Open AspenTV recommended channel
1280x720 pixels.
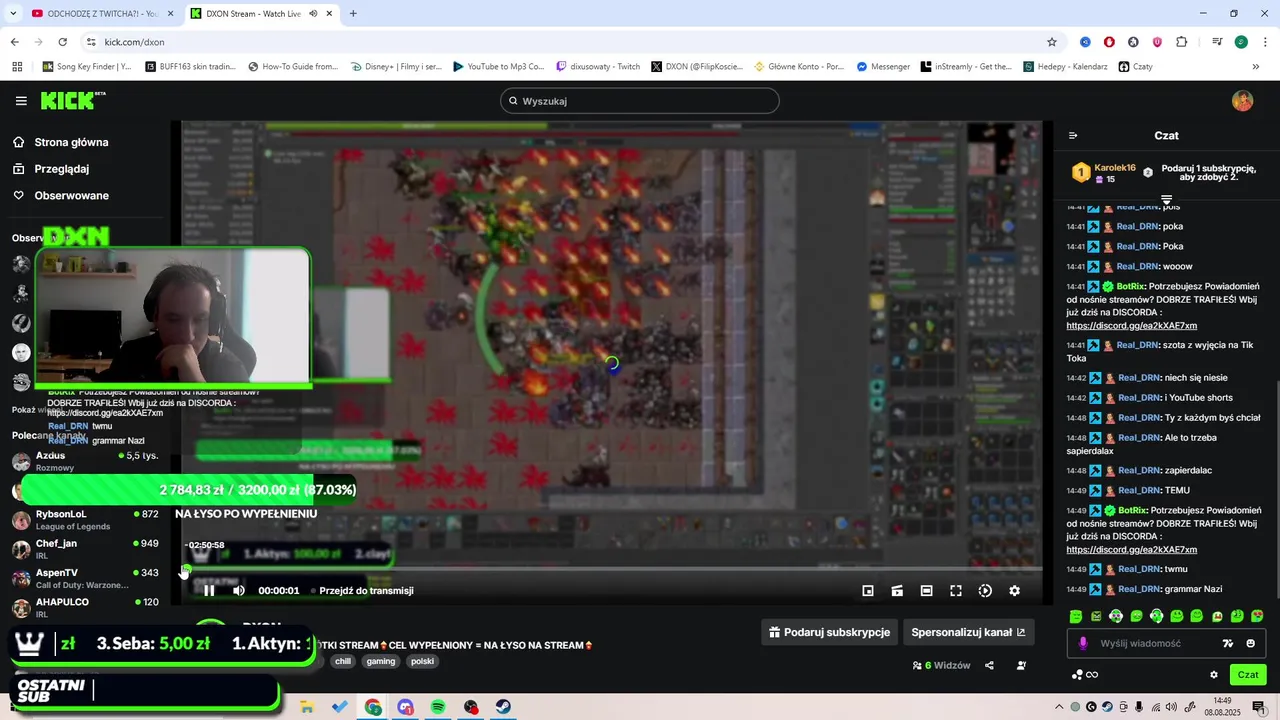(x=85, y=578)
